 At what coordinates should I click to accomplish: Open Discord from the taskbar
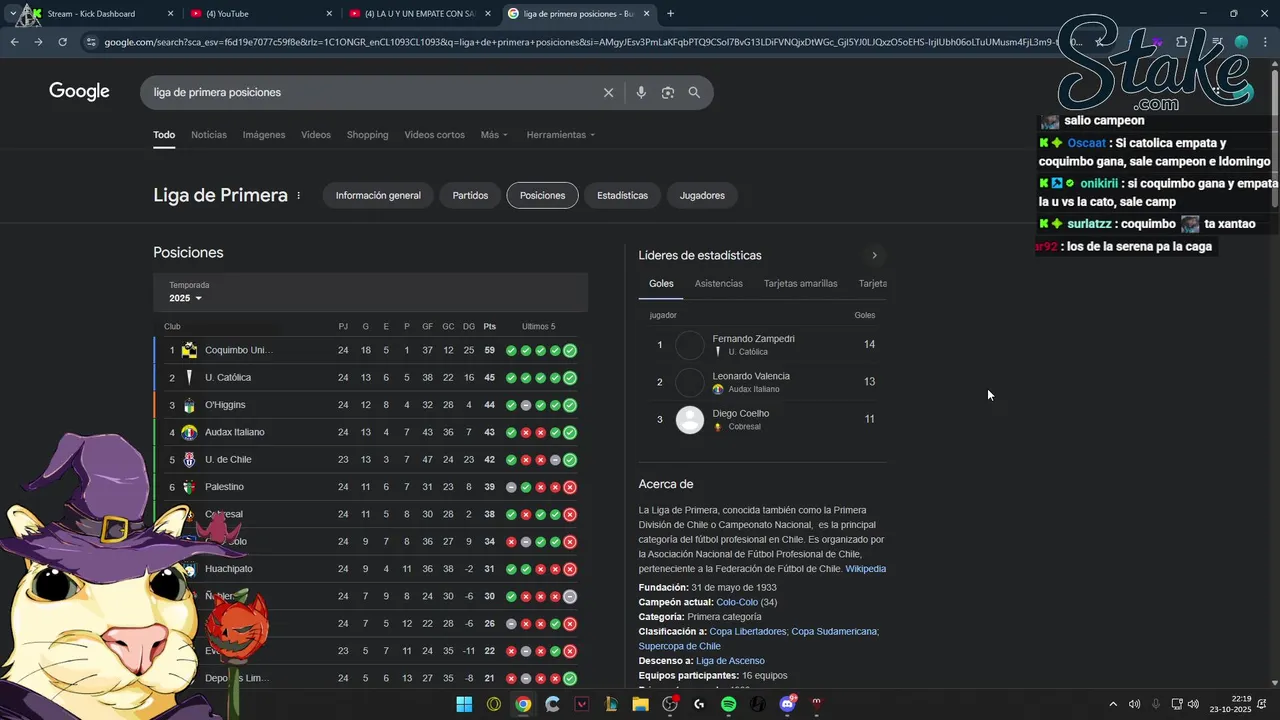pyautogui.click(x=787, y=704)
